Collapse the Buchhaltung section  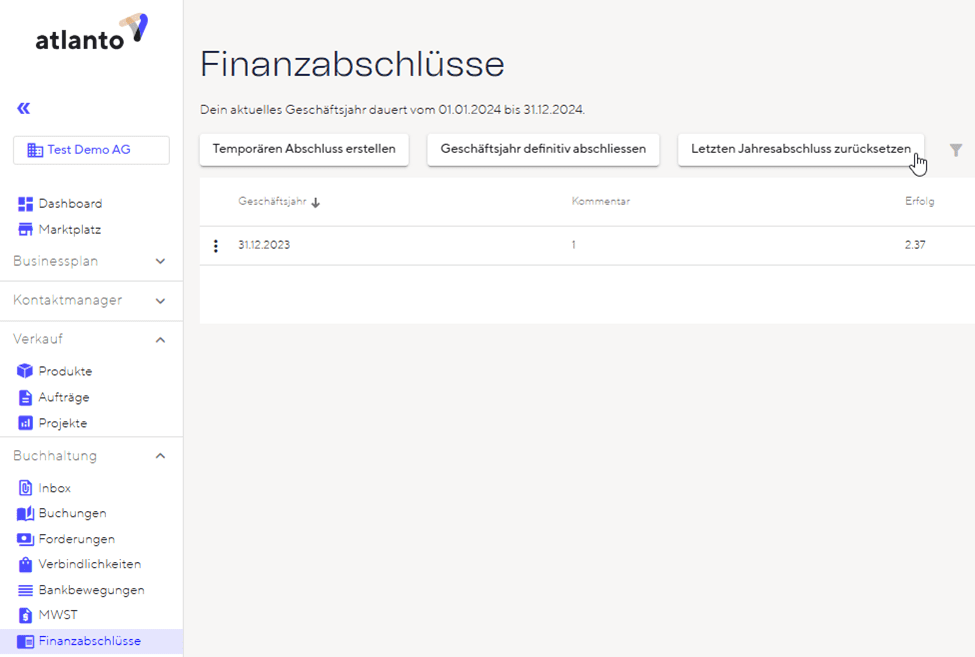(160, 456)
